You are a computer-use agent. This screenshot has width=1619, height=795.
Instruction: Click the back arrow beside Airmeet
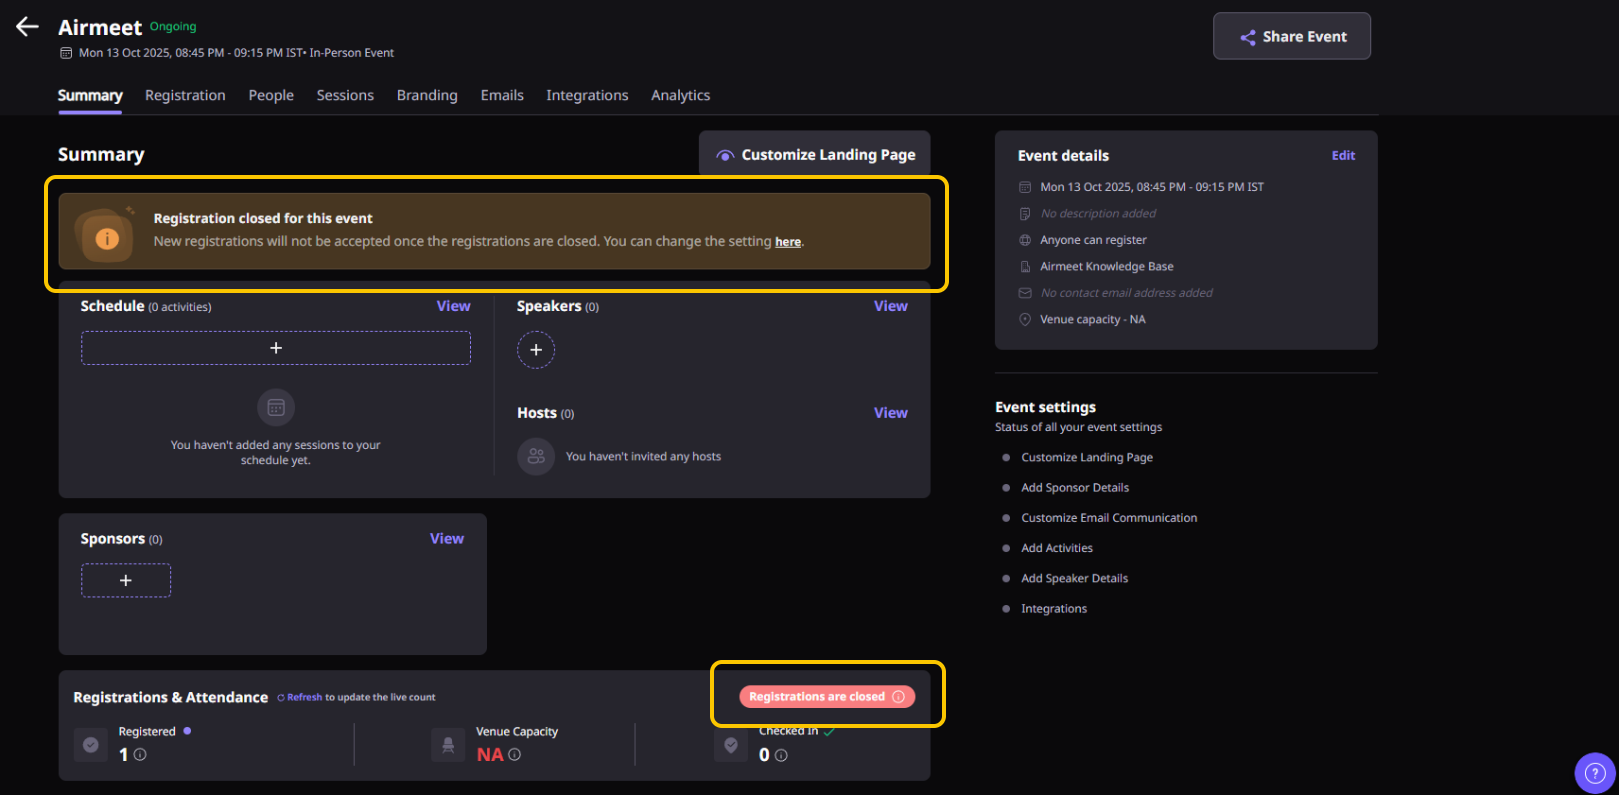[x=27, y=27]
